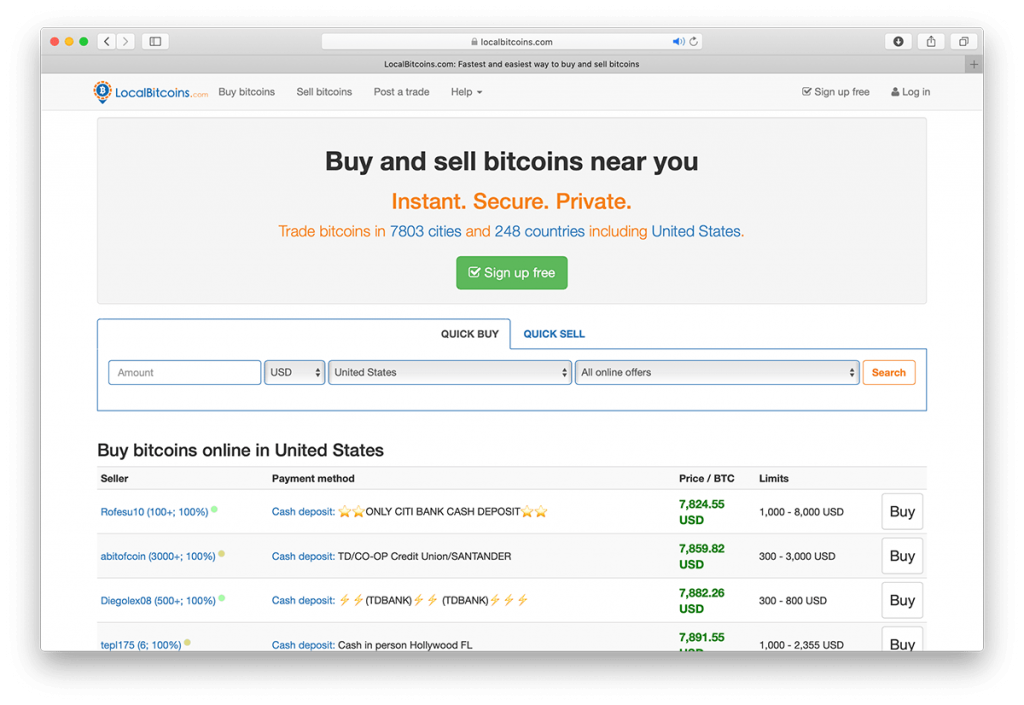Click the 300 - 3,000 USD limits text
Screen dimensions: 1024x705
click(797, 557)
